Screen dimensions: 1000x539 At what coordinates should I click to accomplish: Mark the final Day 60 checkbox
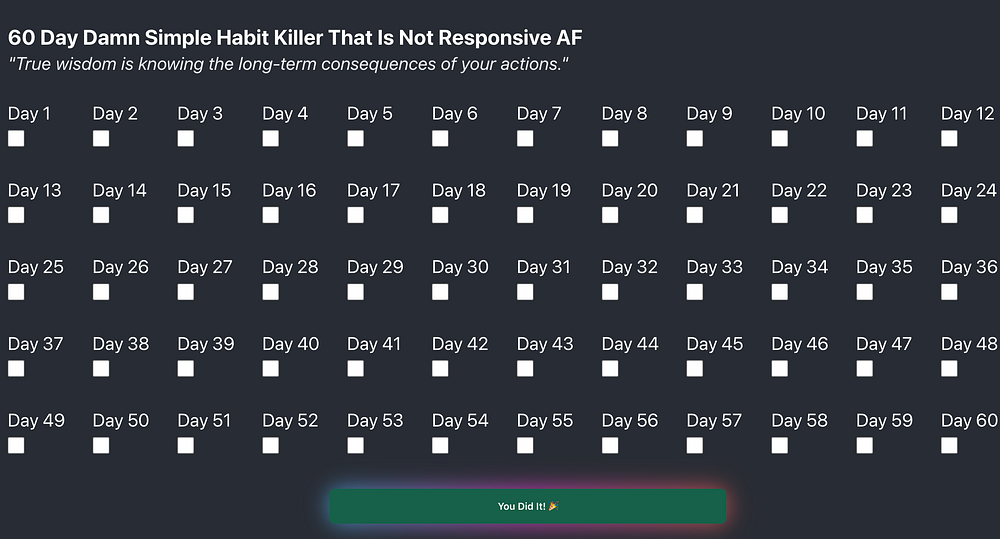(949, 445)
